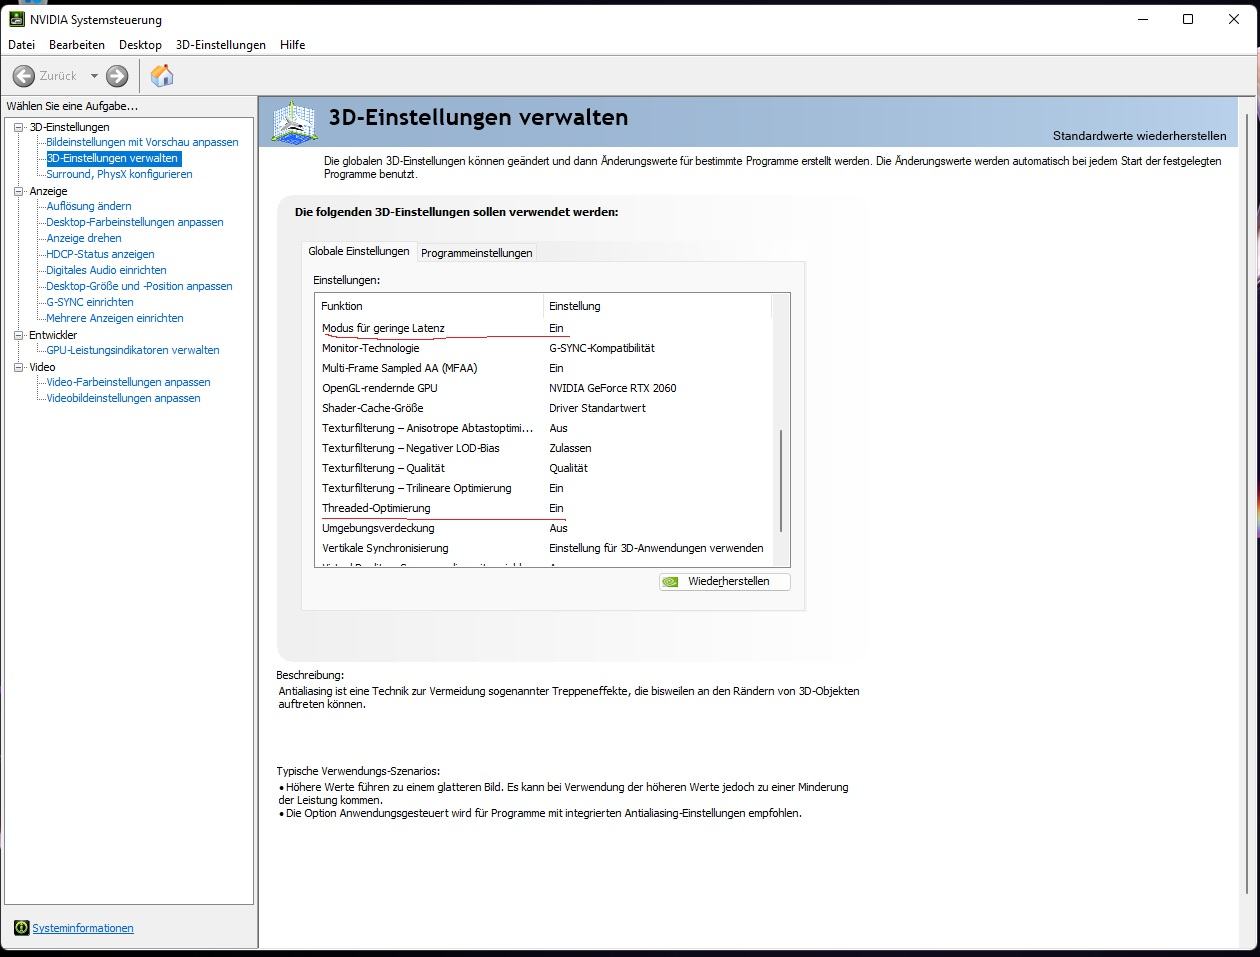Click the NVIDIA app icon in title bar

(x=16, y=19)
